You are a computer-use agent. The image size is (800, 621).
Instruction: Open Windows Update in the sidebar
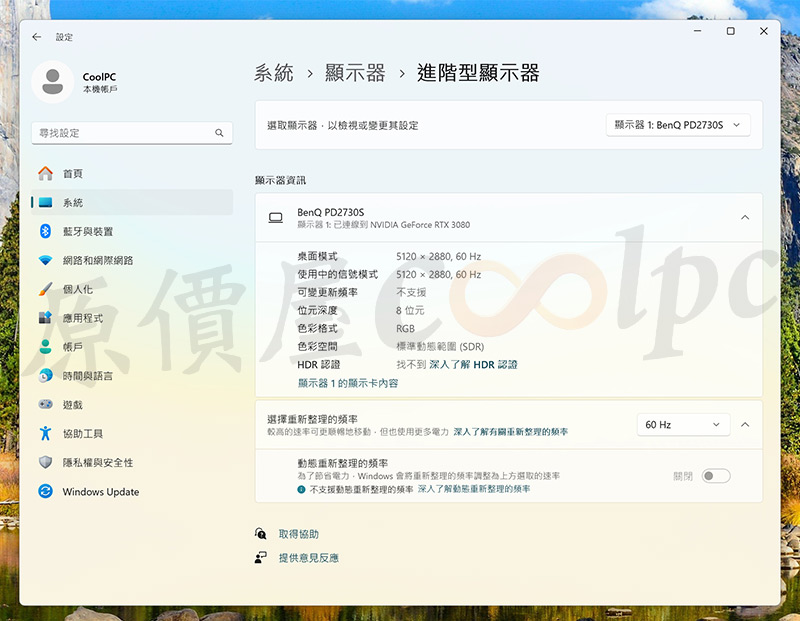(132, 491)
